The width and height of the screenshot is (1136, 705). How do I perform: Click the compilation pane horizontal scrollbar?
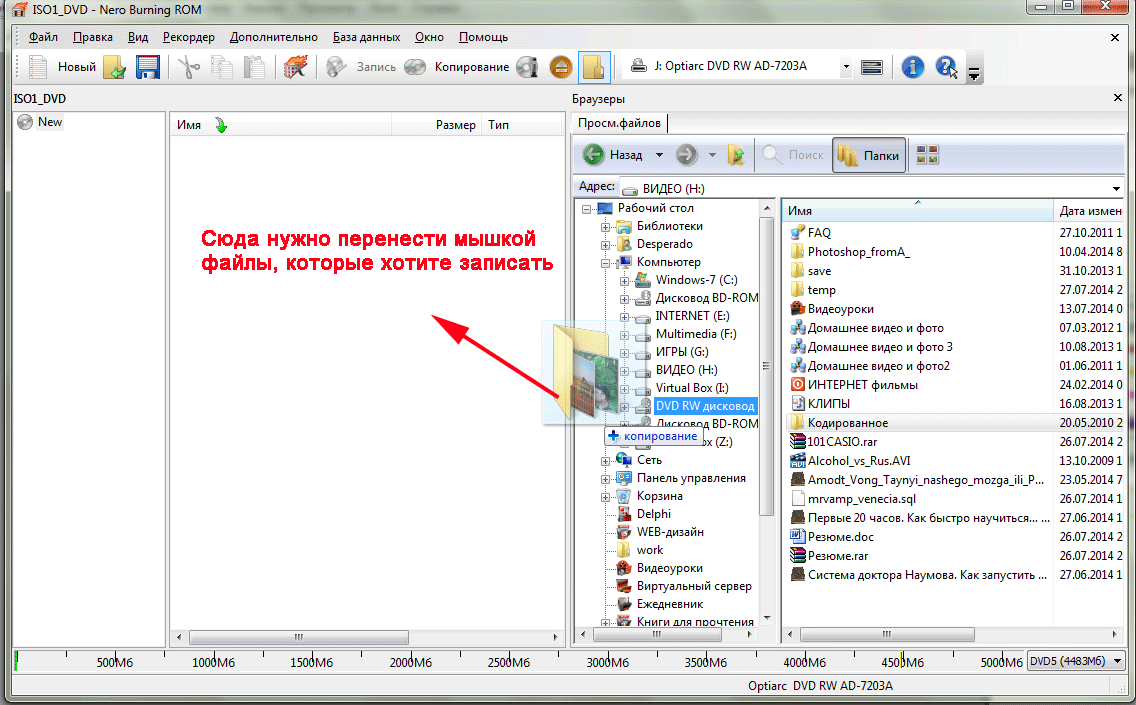[298, 638]
